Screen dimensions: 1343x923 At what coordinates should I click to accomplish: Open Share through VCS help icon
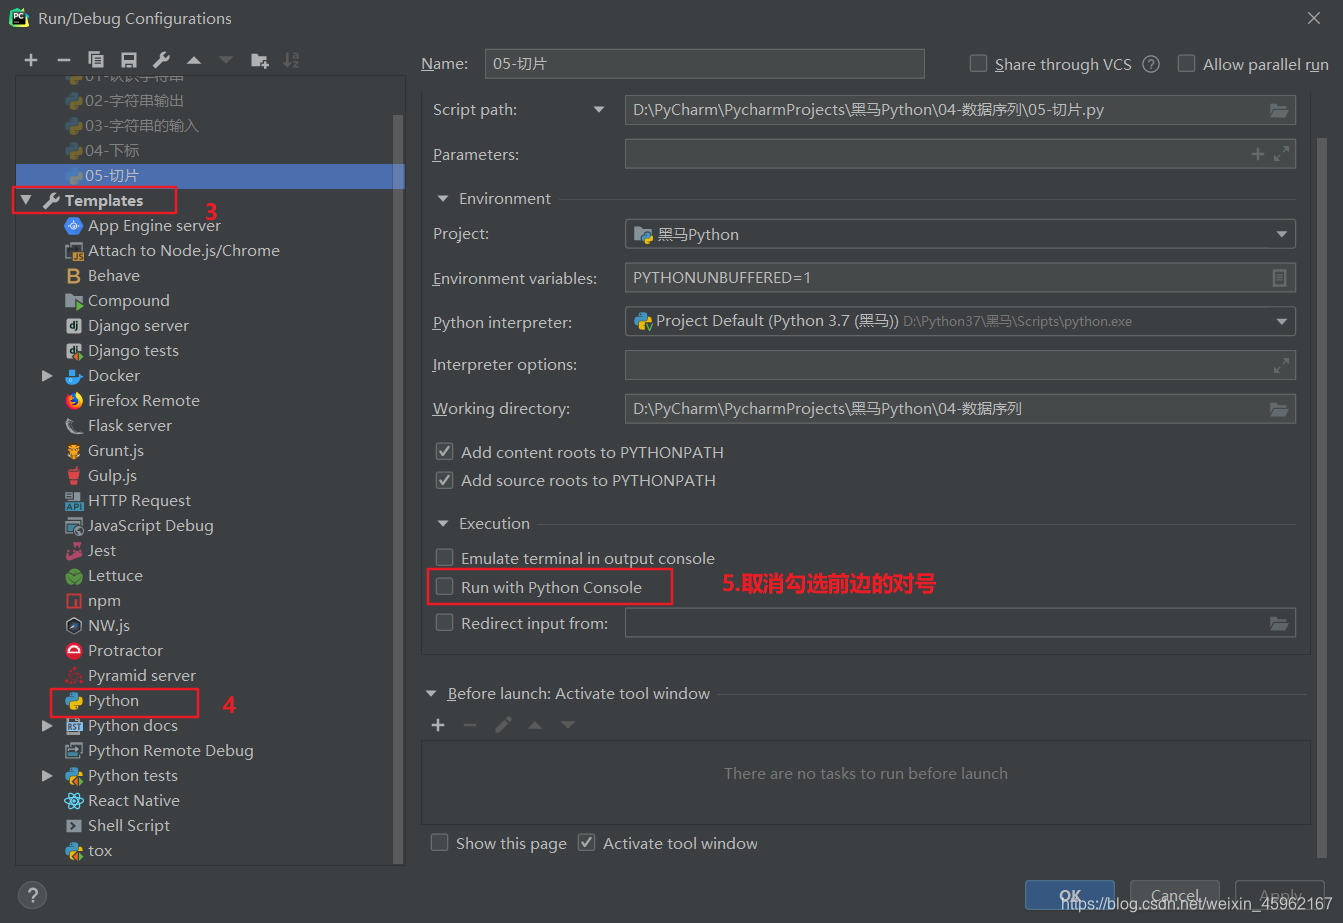pos(1151,64)
